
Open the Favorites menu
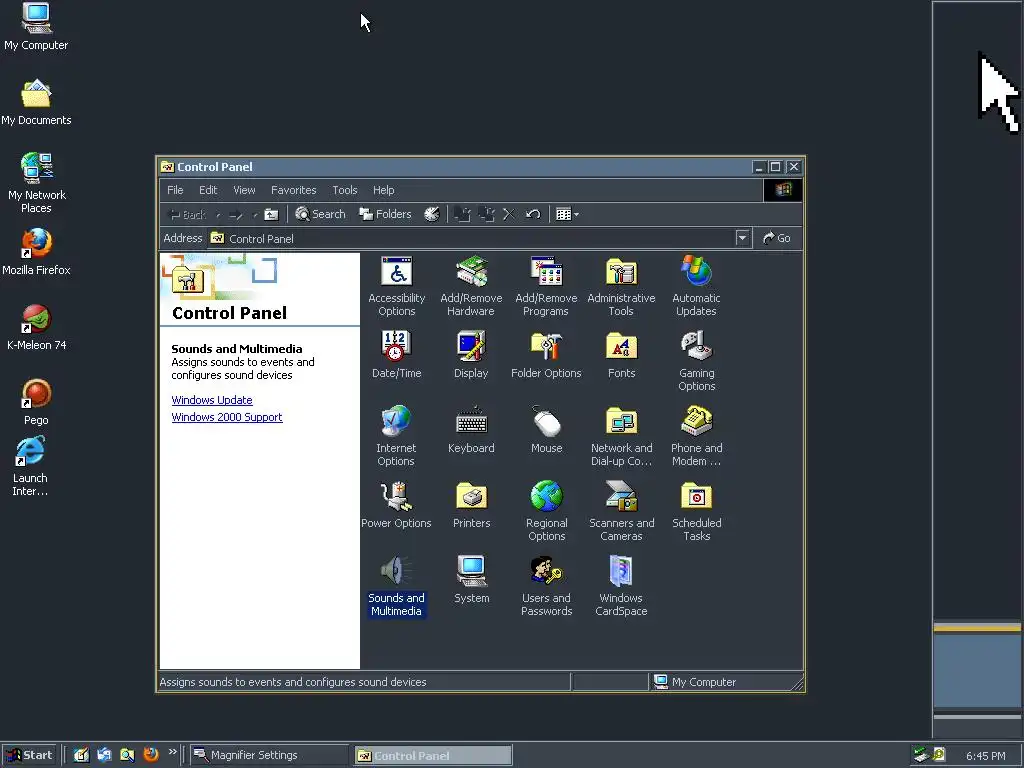coord(293,190)
